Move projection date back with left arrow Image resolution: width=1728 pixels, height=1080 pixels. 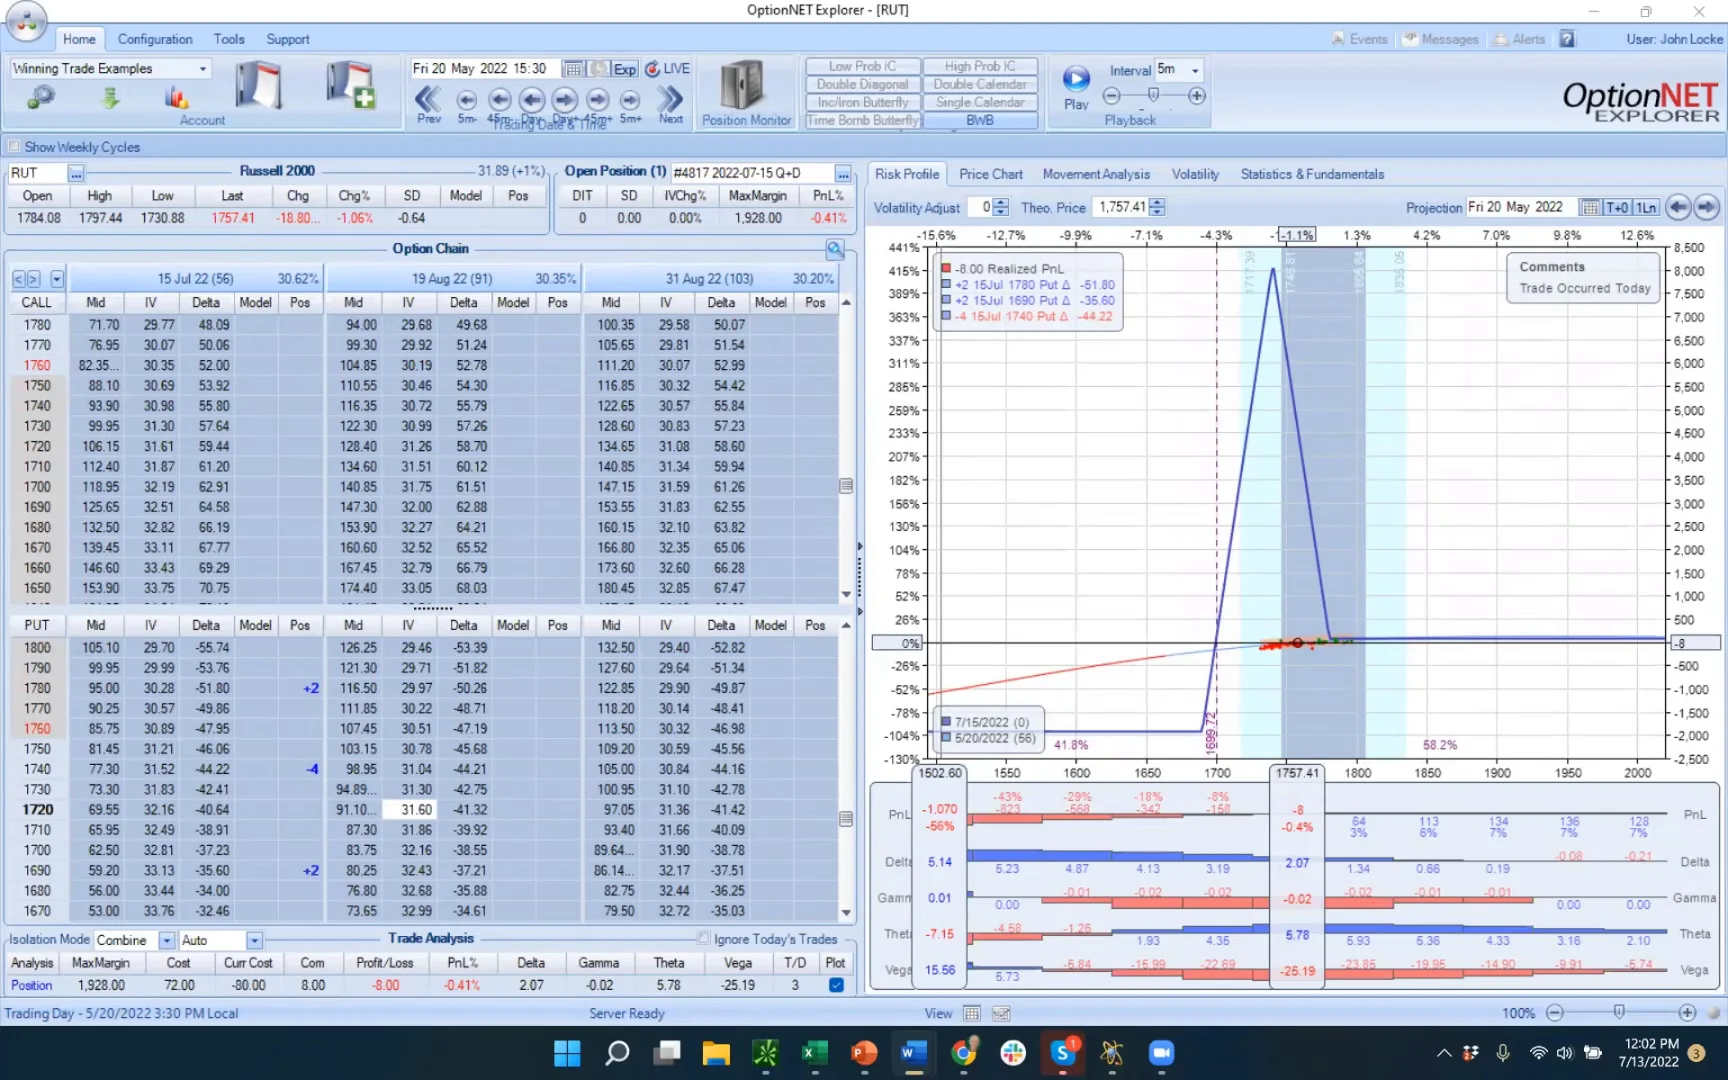tap(1678, 207)
